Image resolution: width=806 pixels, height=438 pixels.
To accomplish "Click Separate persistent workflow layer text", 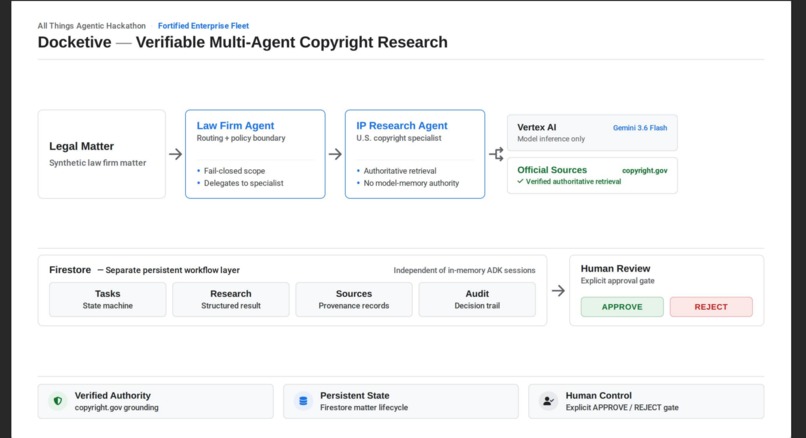I will (172, 270).
